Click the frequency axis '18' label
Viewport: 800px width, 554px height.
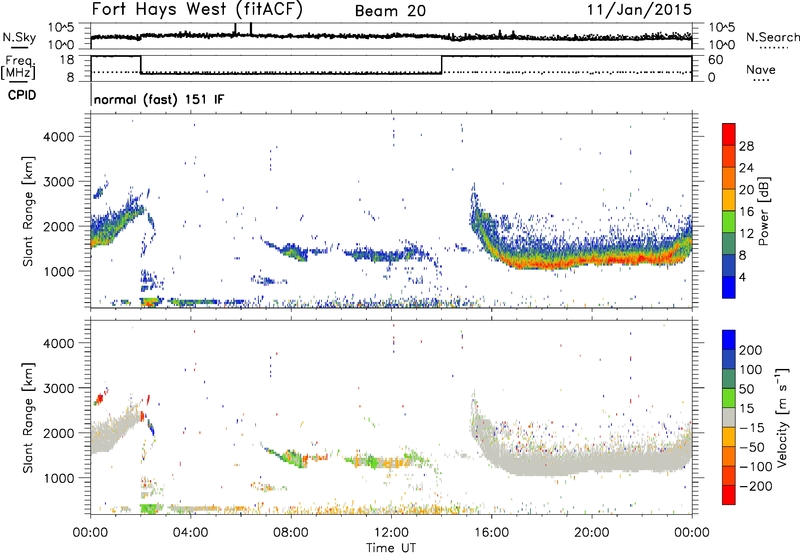click(66, 59)
